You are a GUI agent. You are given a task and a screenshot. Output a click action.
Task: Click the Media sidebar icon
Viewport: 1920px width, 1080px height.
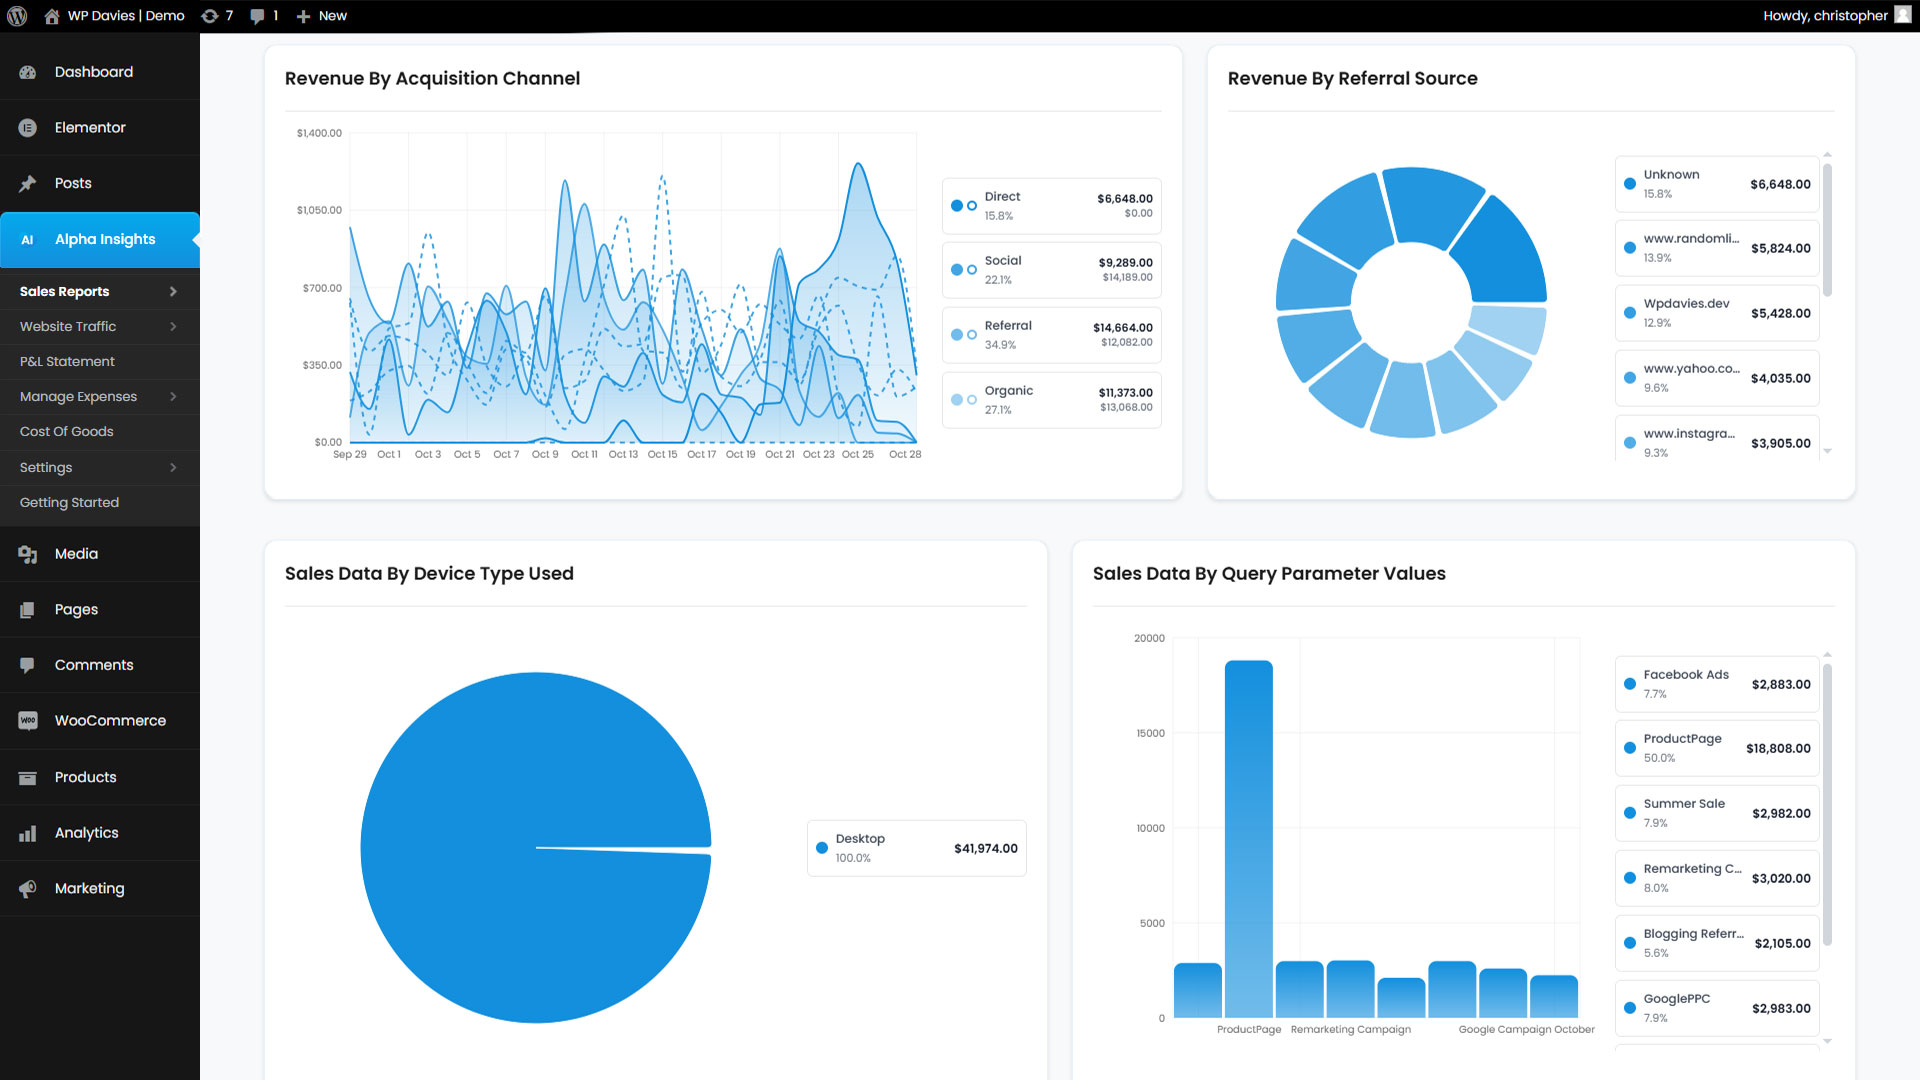coord(28,554)
